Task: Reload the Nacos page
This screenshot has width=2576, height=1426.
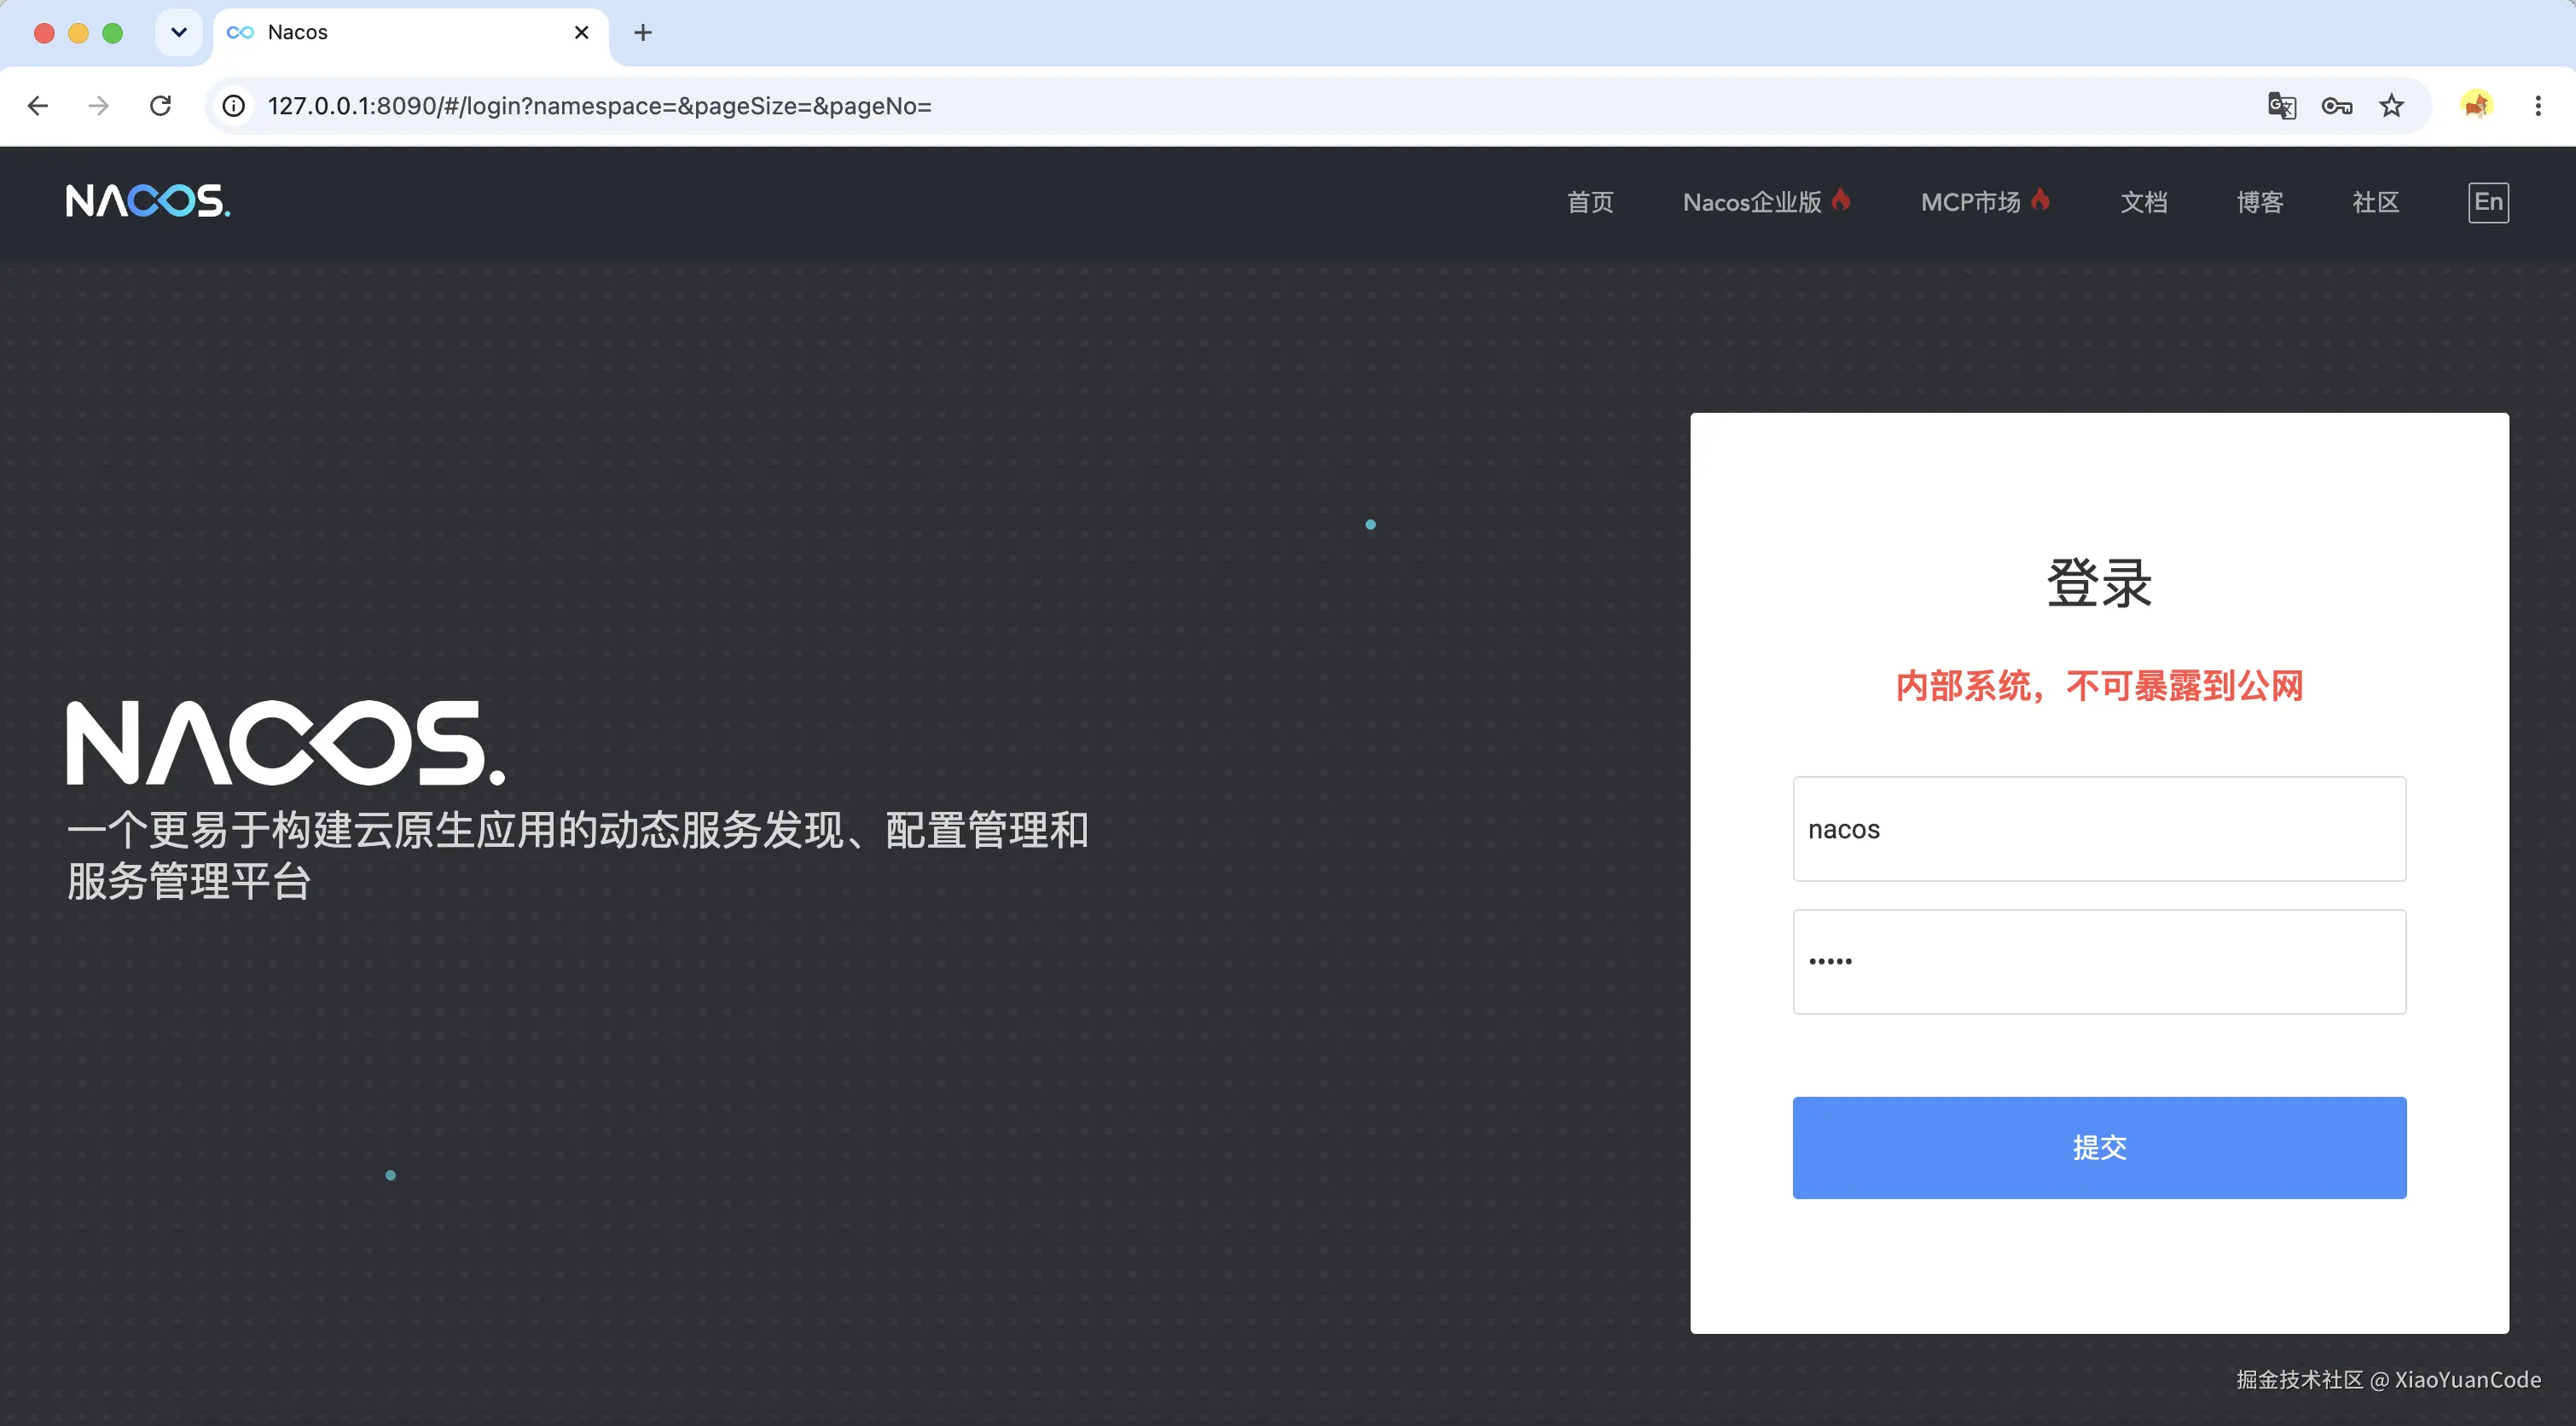Action: click(x=160, y=106)
